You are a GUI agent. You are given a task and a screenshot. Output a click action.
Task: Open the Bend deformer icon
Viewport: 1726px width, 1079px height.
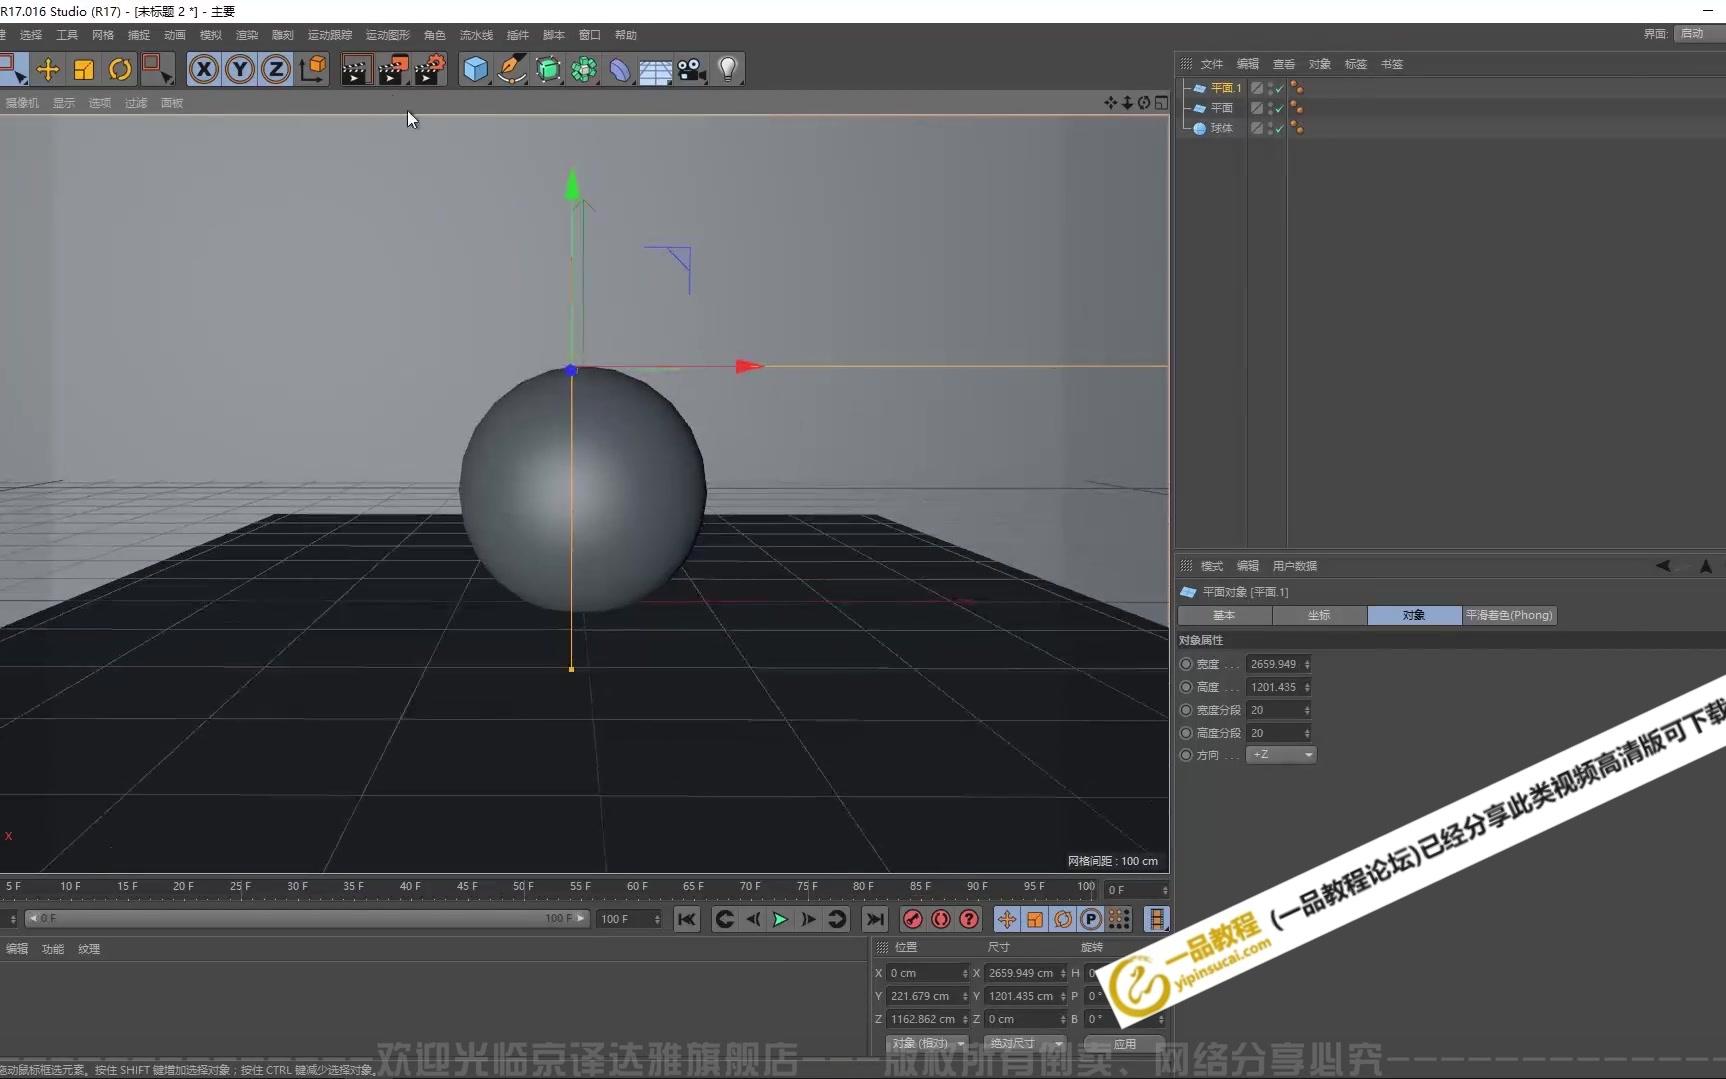tap(620, 69)
